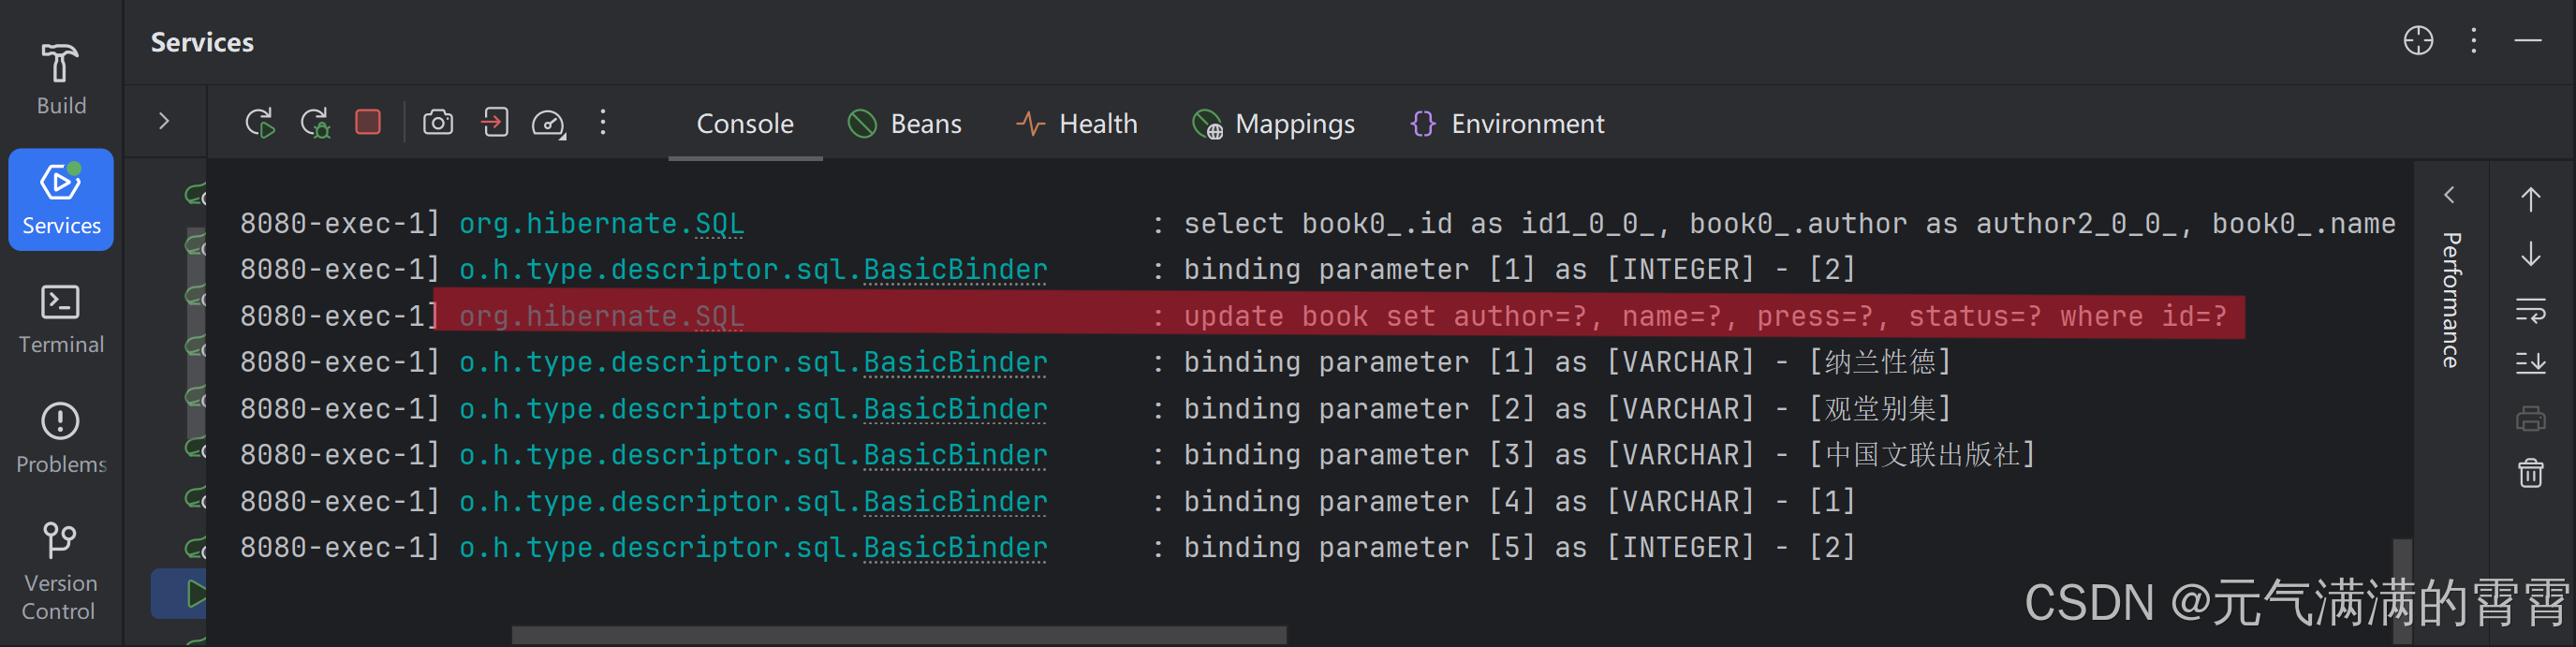Screen dimensions: 2576x647
Task: Click the crosshair target icon in header
Action: point(2418,41)
